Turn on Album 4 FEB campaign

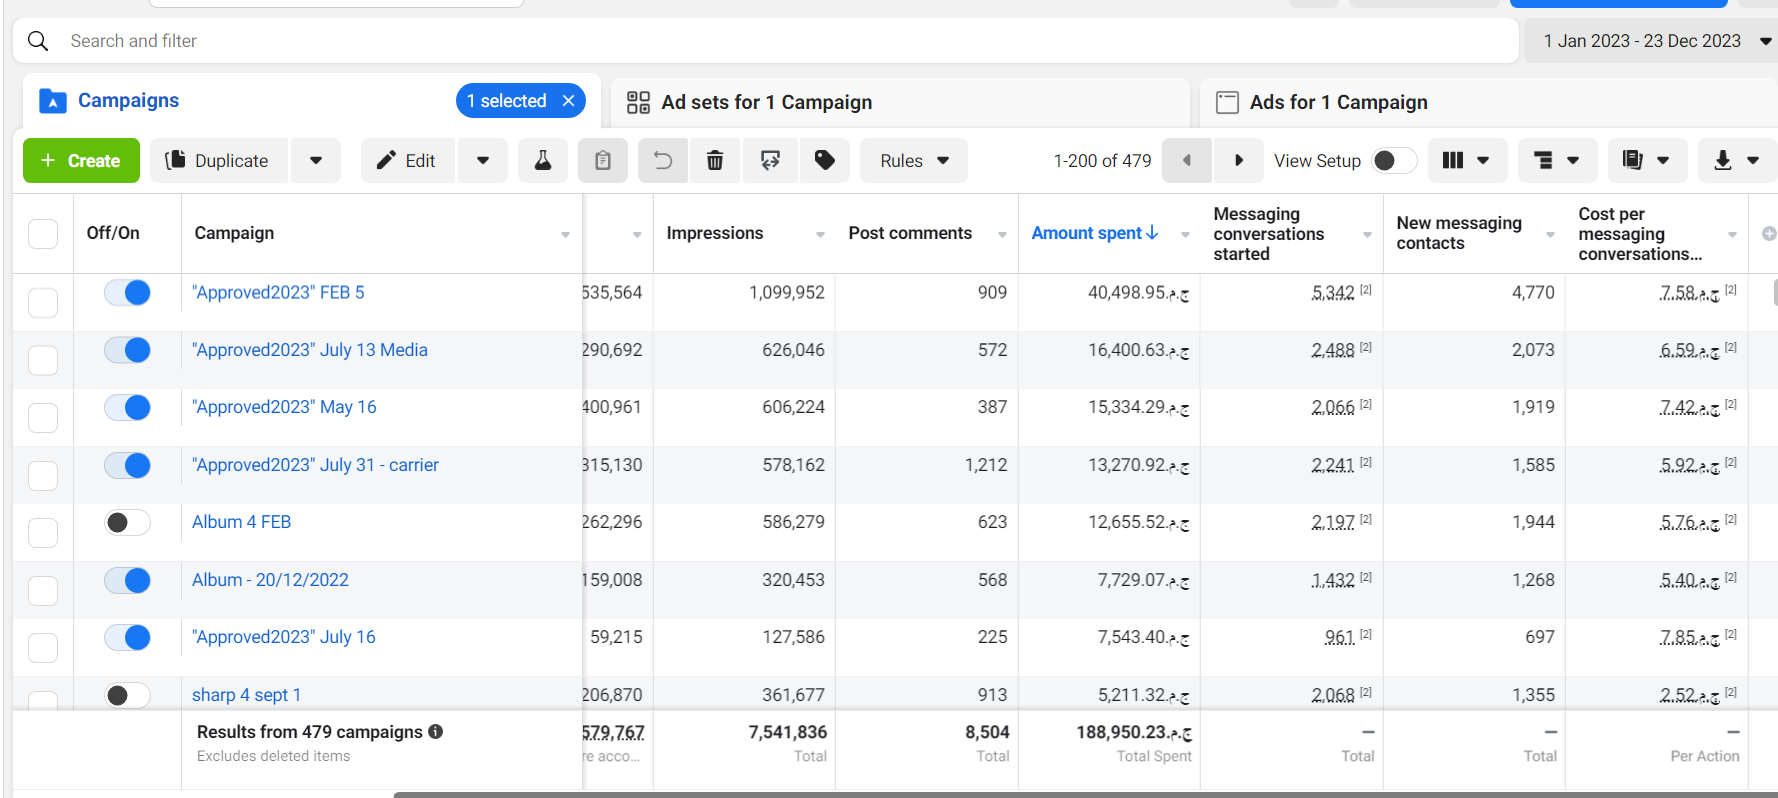(127, 522)
